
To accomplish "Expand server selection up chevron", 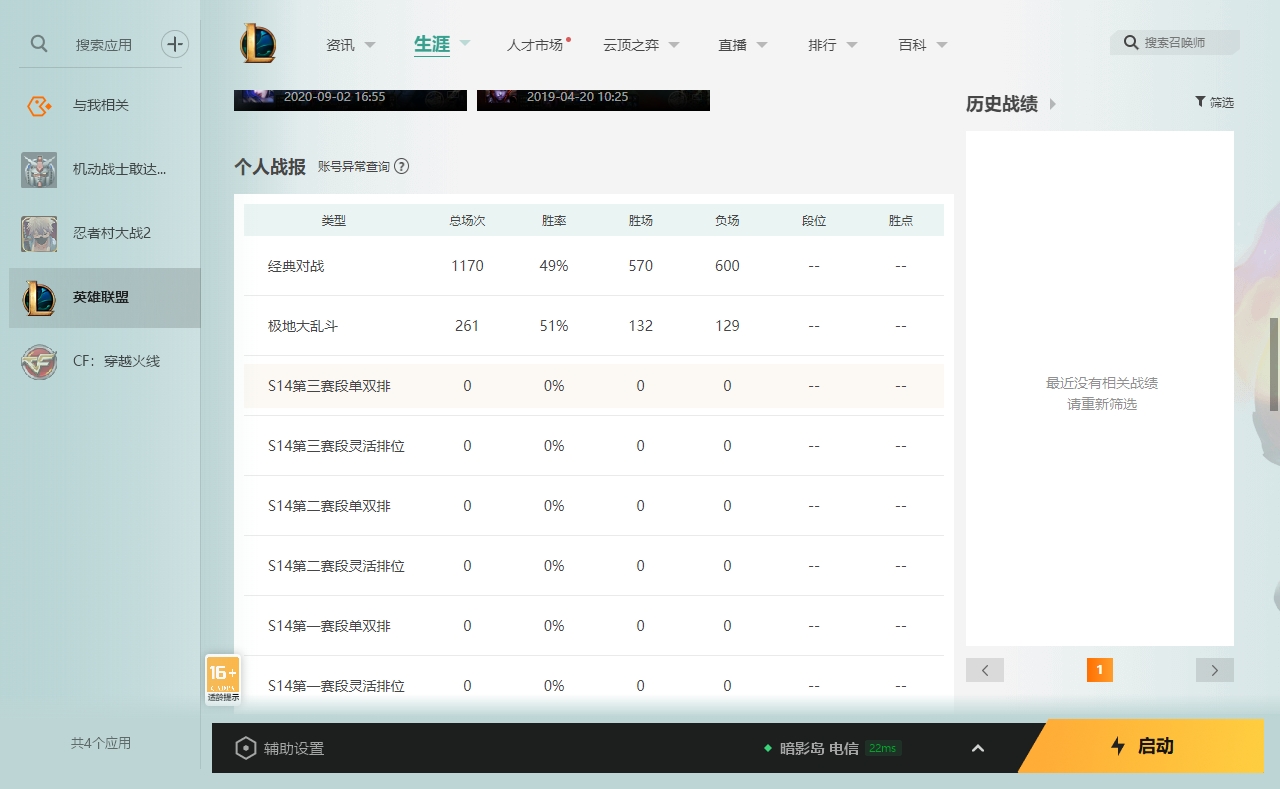I will point(978,748).
